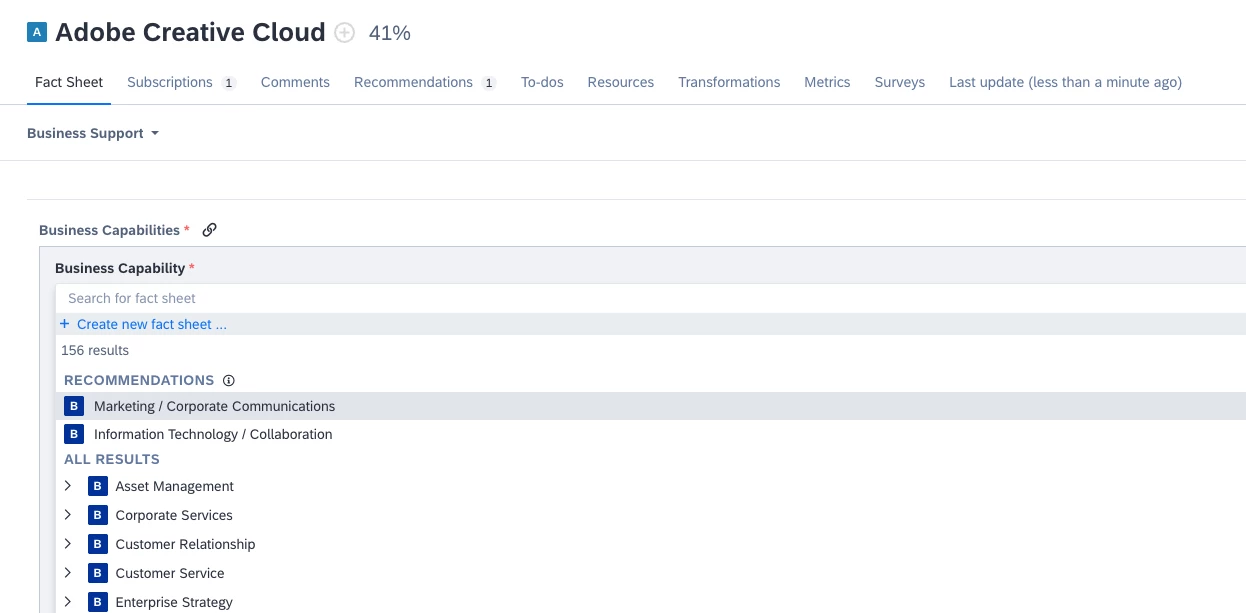Expand the Corporate Services tree node

[68, 515]
